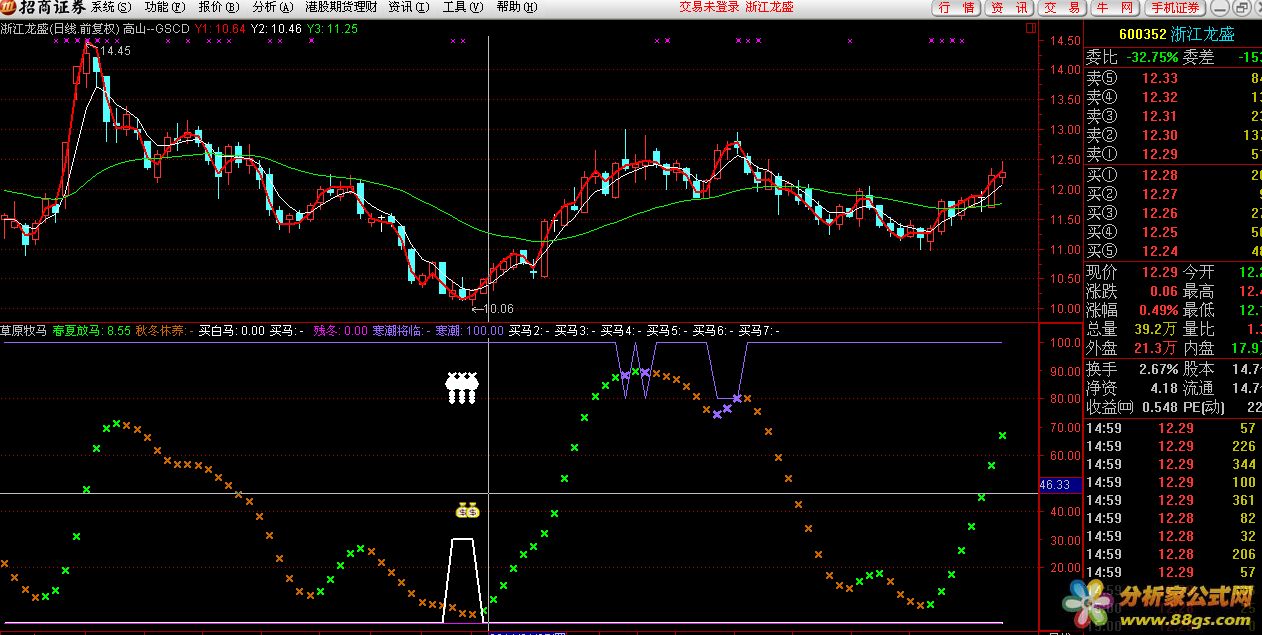This screenshot has height=635, width=1262.
Task: Open the 报价(B) menu
Action: 218,7
